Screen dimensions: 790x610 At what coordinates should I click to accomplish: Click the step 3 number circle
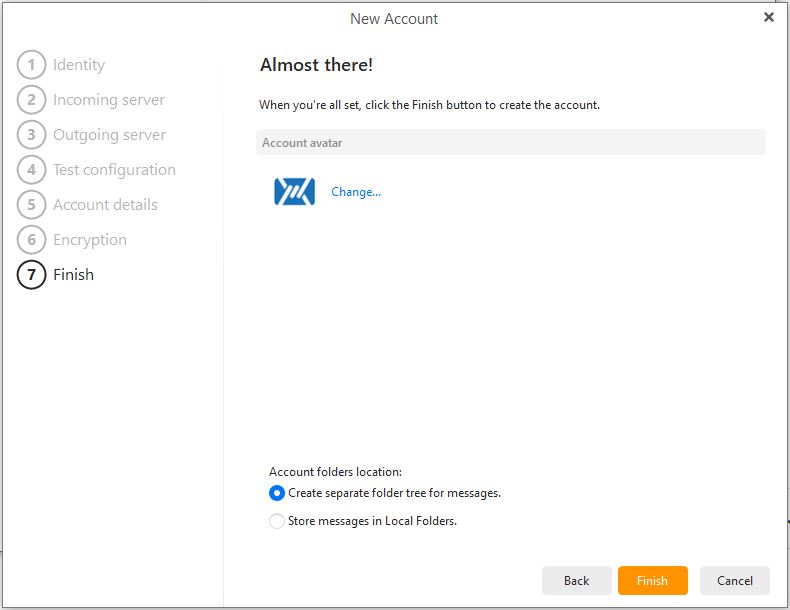[31, 134]
